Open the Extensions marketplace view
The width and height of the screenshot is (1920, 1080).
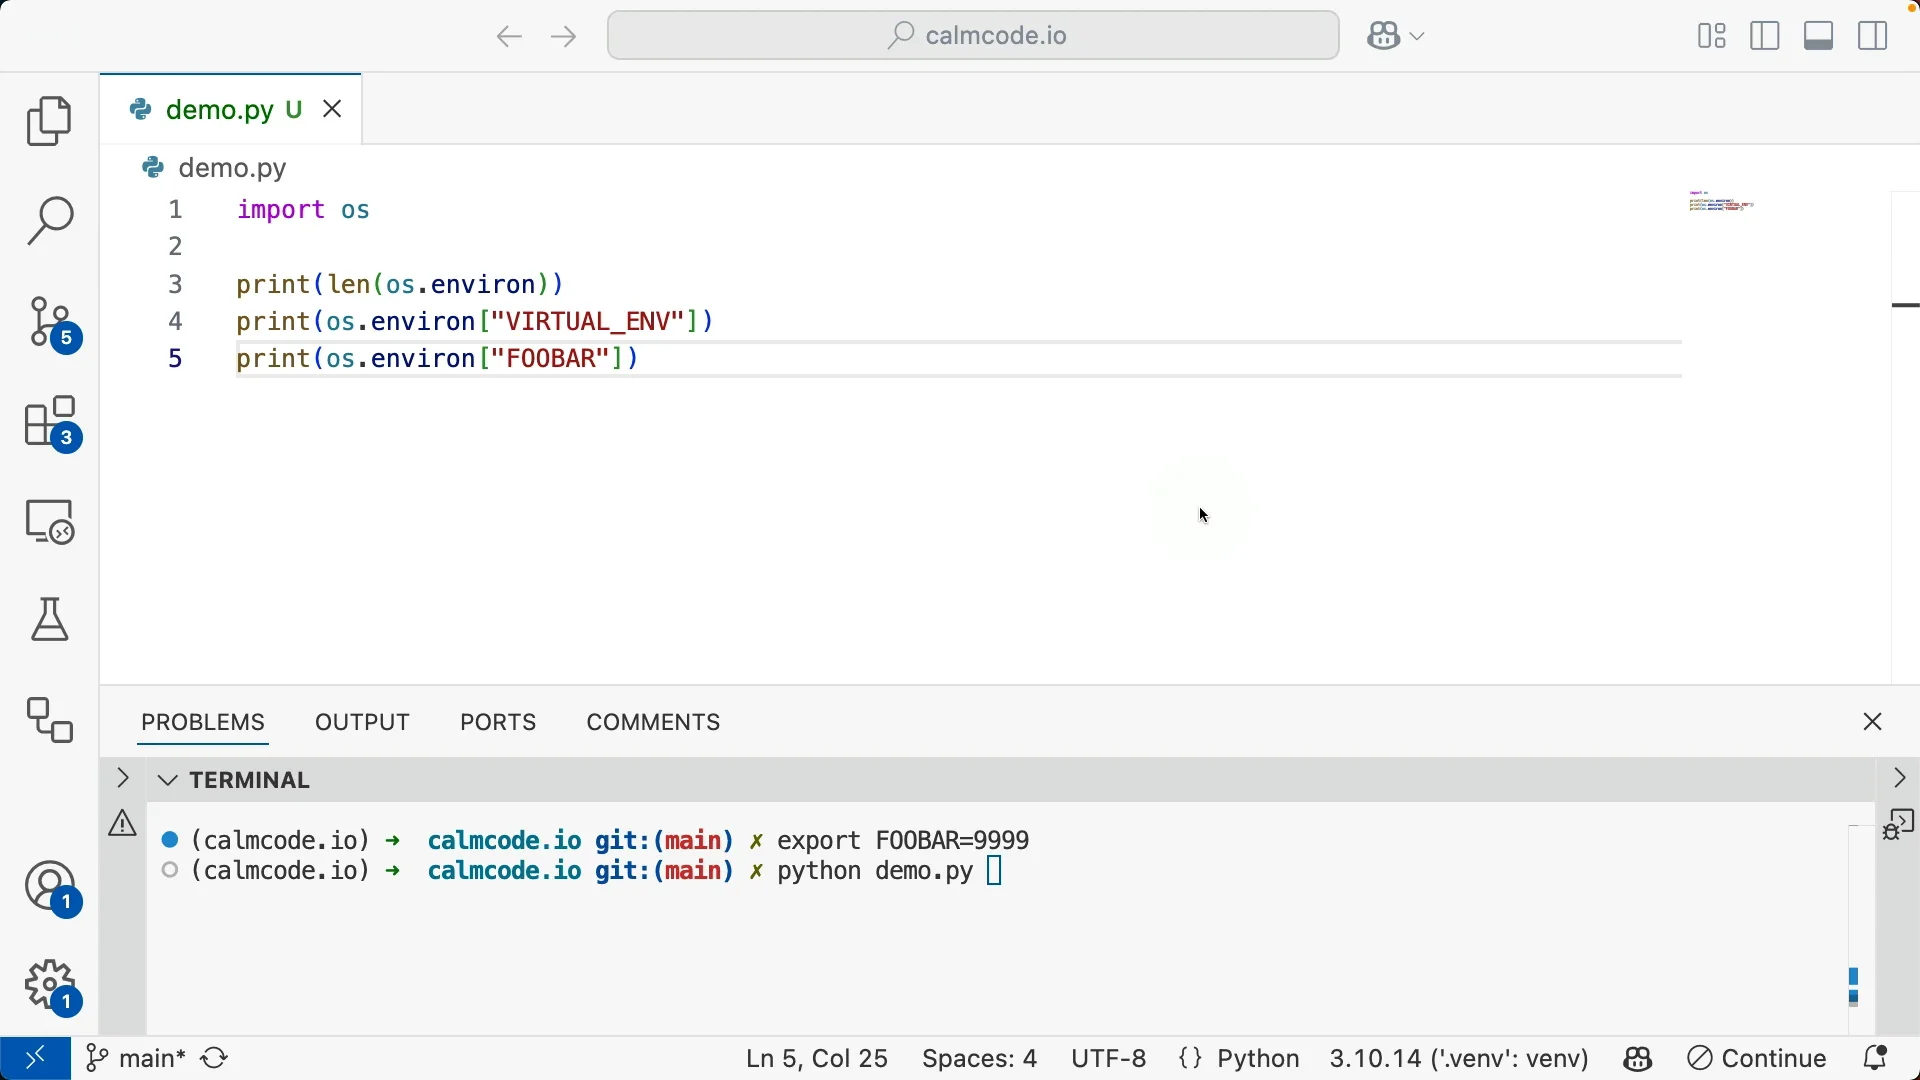(51, 424)
